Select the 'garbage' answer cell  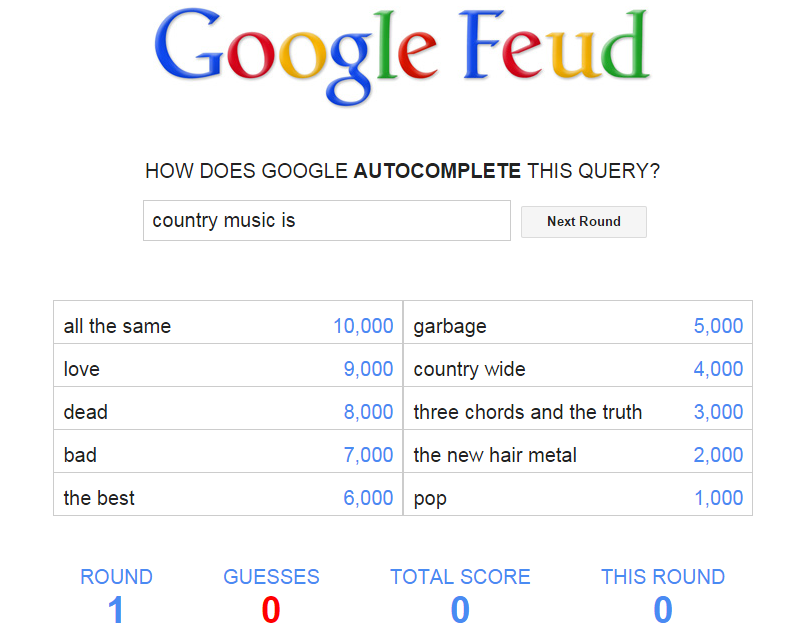click(x=578, y=326)
